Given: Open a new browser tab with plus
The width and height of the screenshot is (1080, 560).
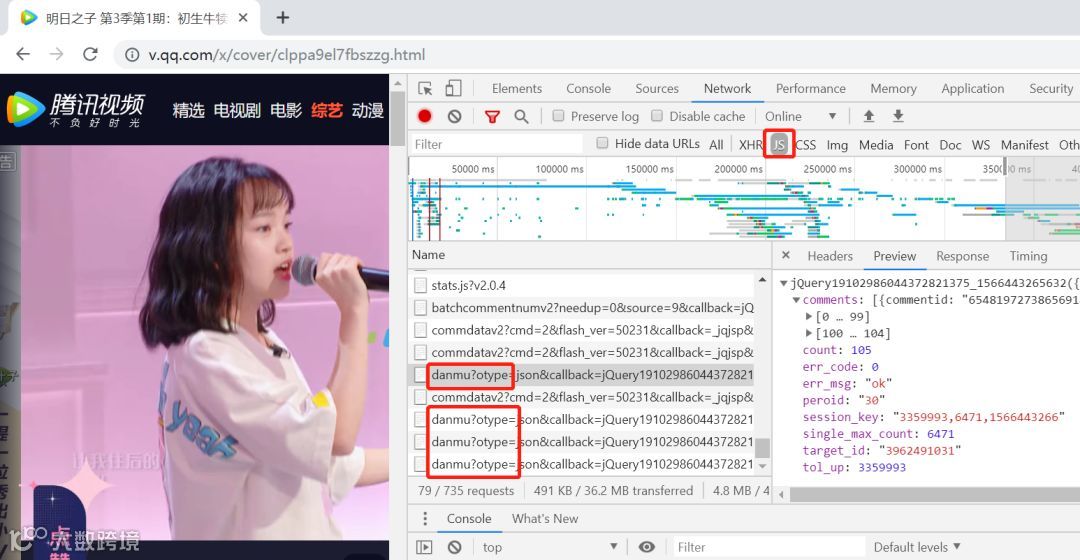Looking at the screenshot, I should point(282,18).
